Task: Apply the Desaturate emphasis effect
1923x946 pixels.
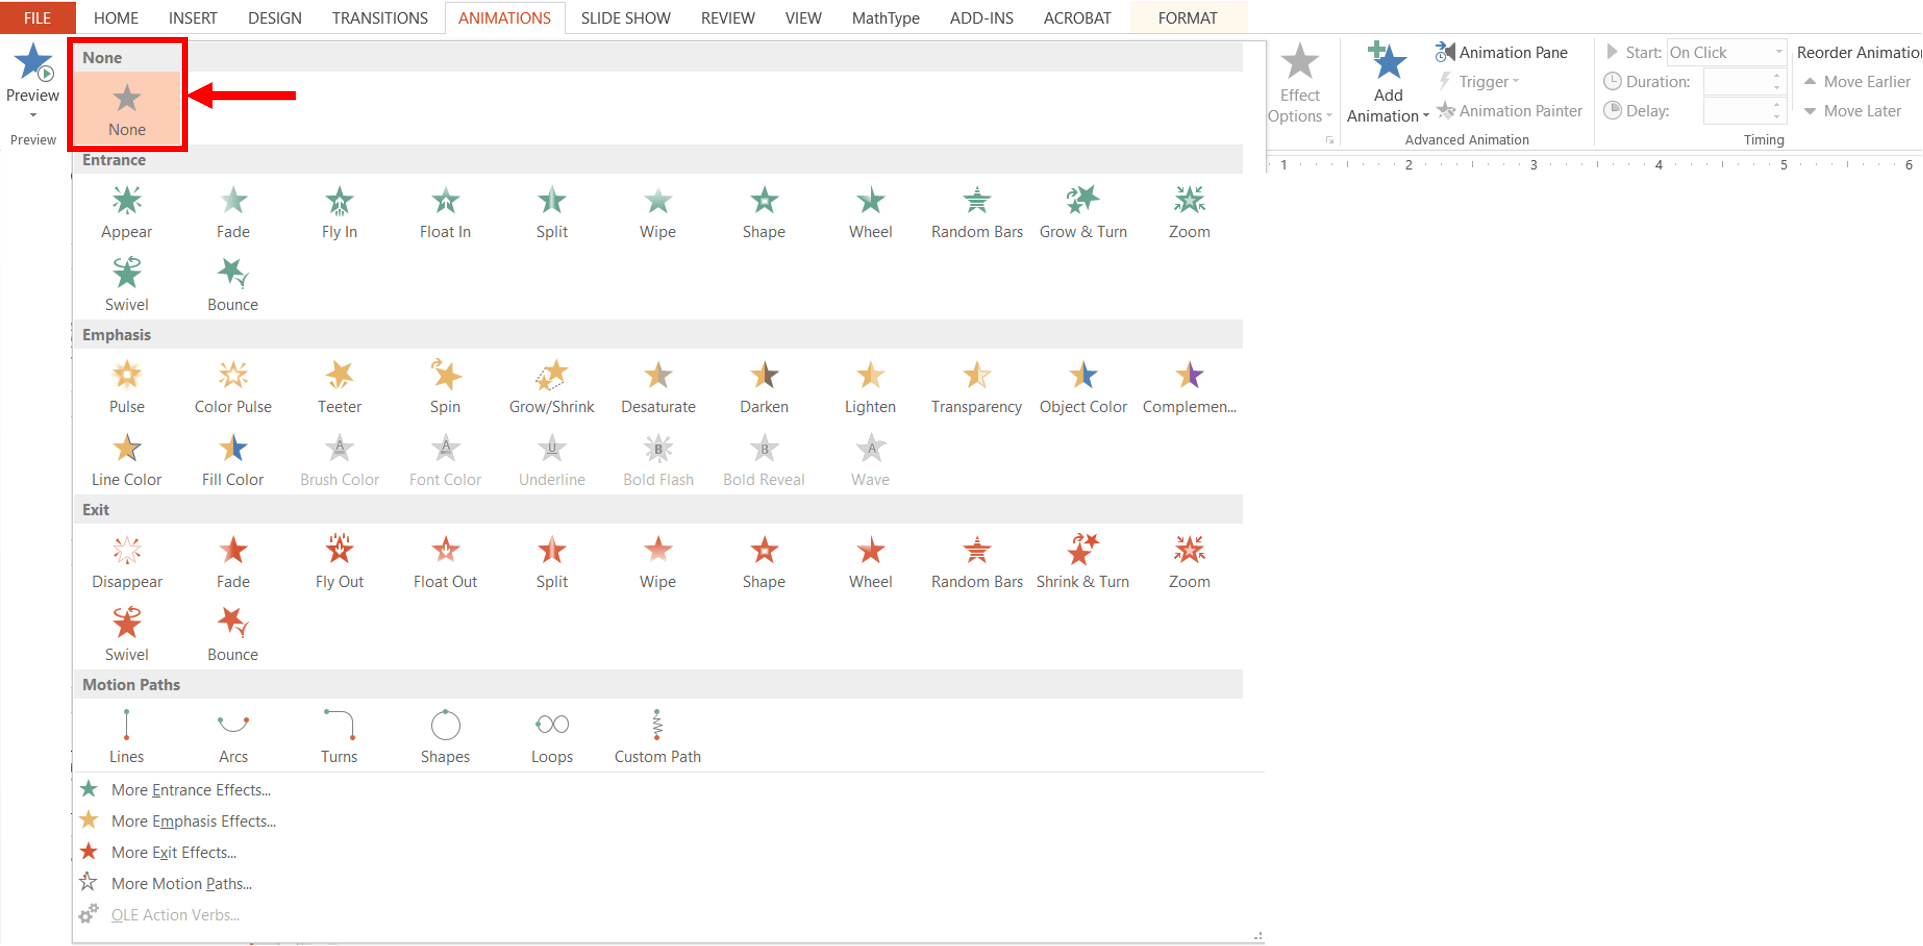Action: (658, 388)
